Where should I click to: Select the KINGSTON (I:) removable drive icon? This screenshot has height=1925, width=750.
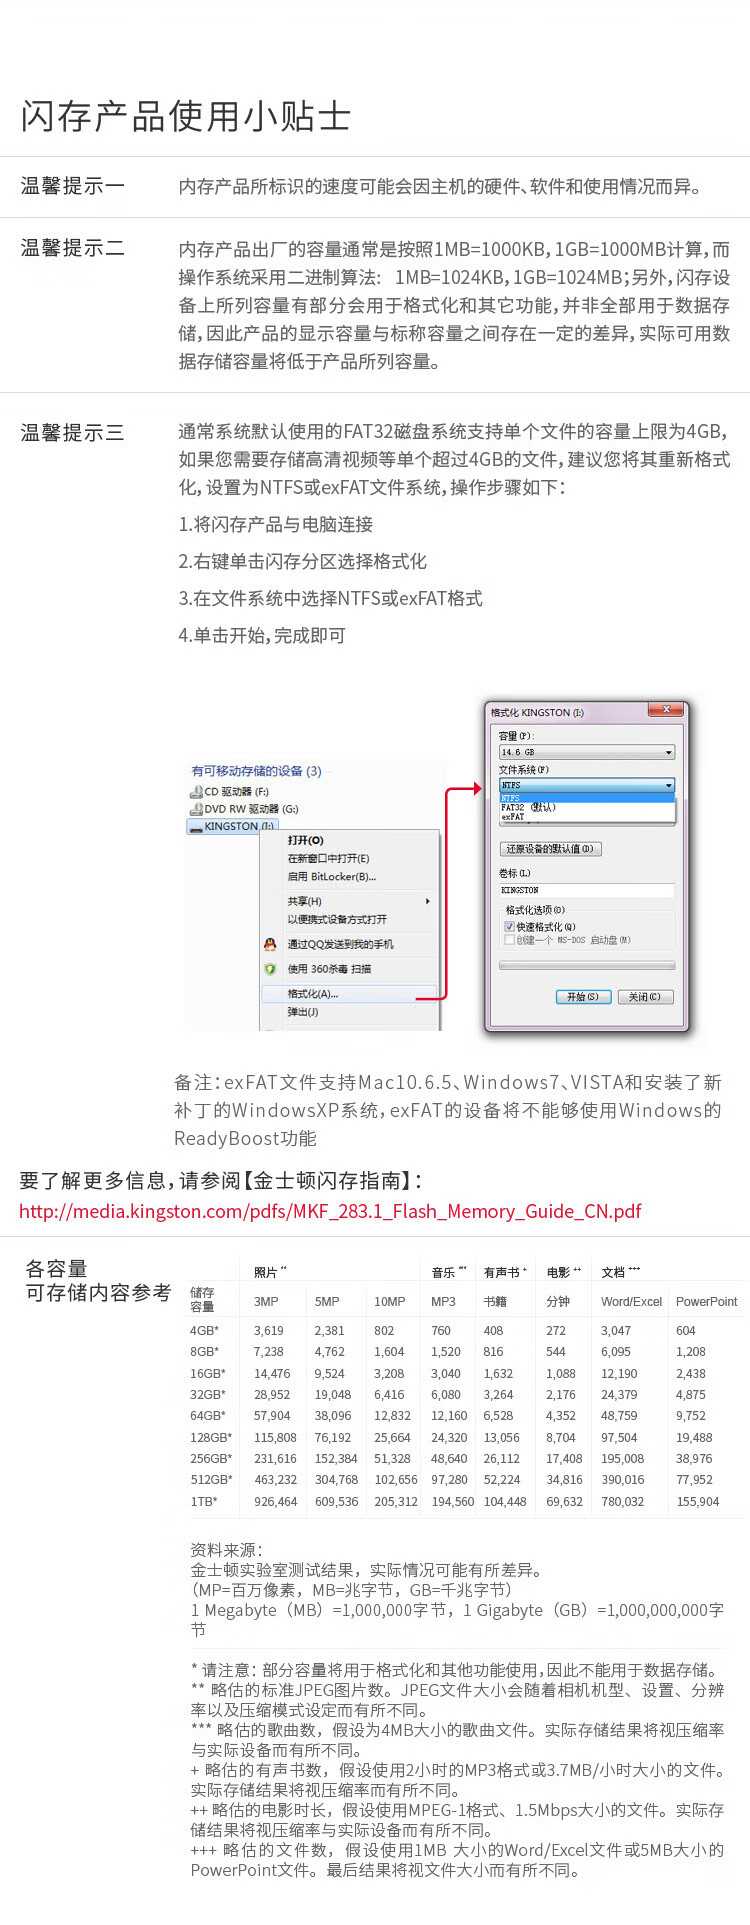196,827
